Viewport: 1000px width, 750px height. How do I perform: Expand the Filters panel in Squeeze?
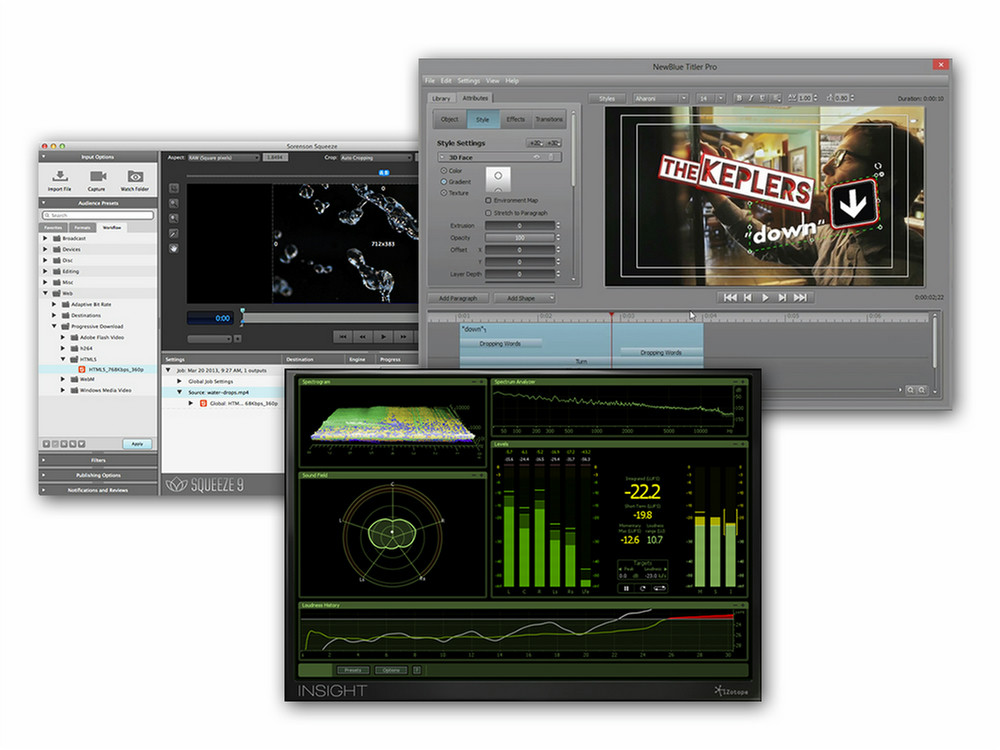[98, 460]
